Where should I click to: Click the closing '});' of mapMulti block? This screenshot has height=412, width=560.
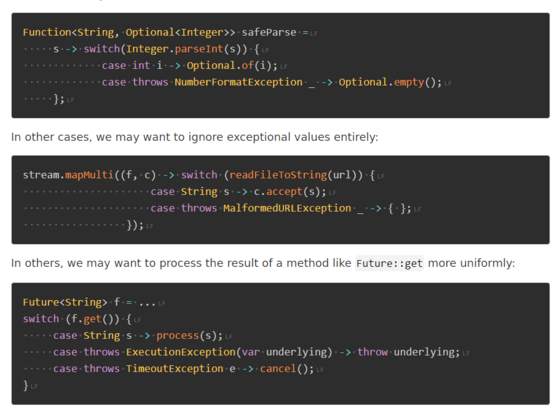(135, 225)
